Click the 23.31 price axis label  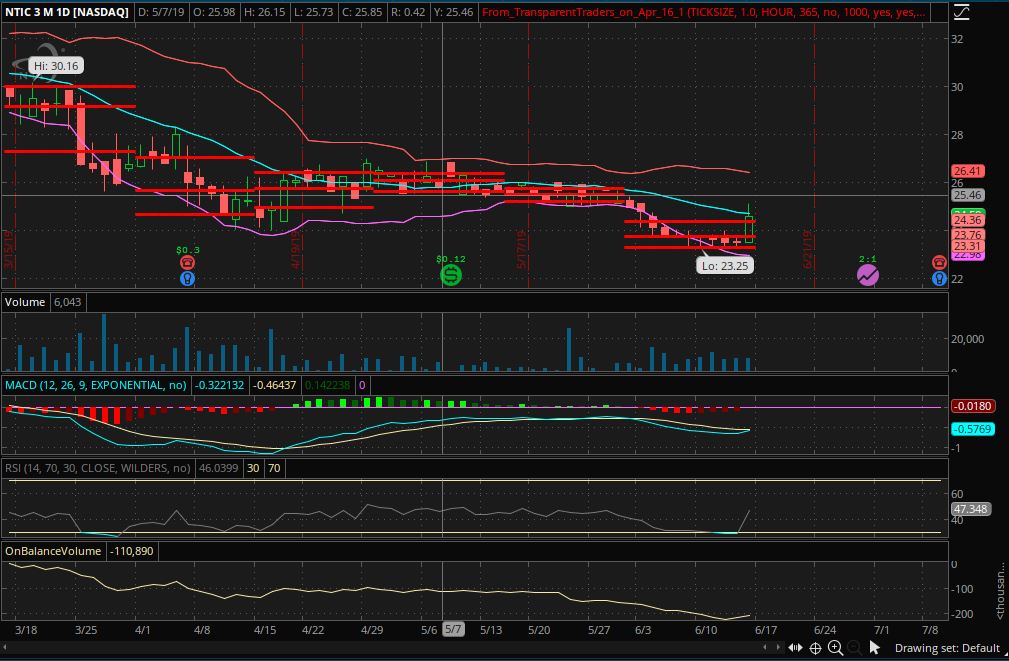(967, 246)
